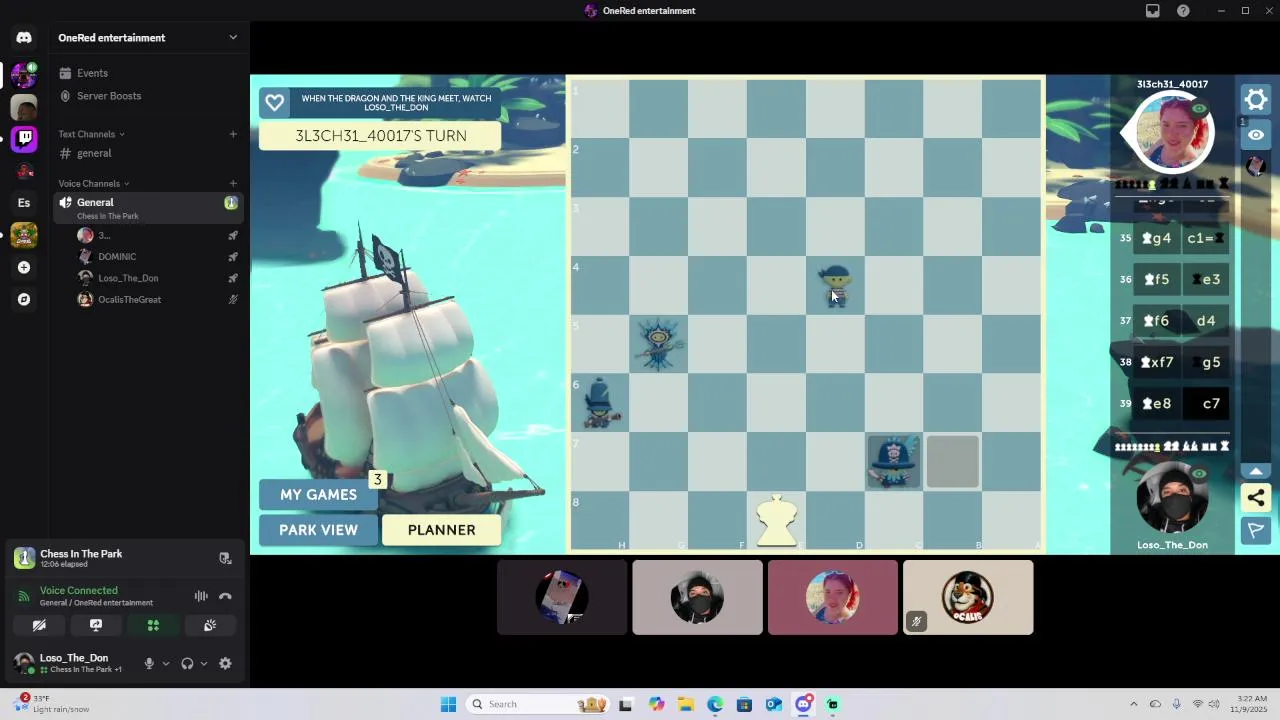This screenshot has width=1280, height=720.
Task: Open Discord user settings gear
Action: [225, 663]
